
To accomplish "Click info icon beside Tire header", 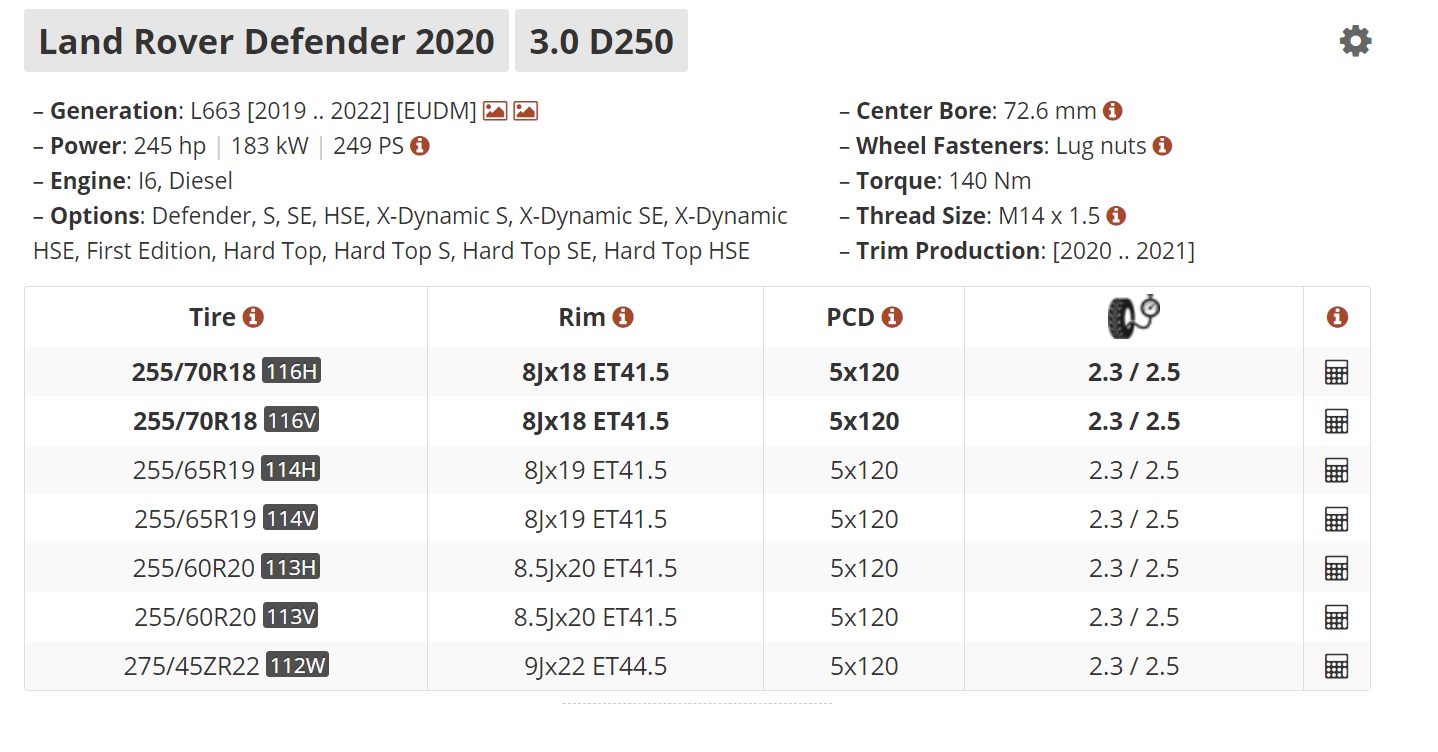I will [x=253, y=317].
